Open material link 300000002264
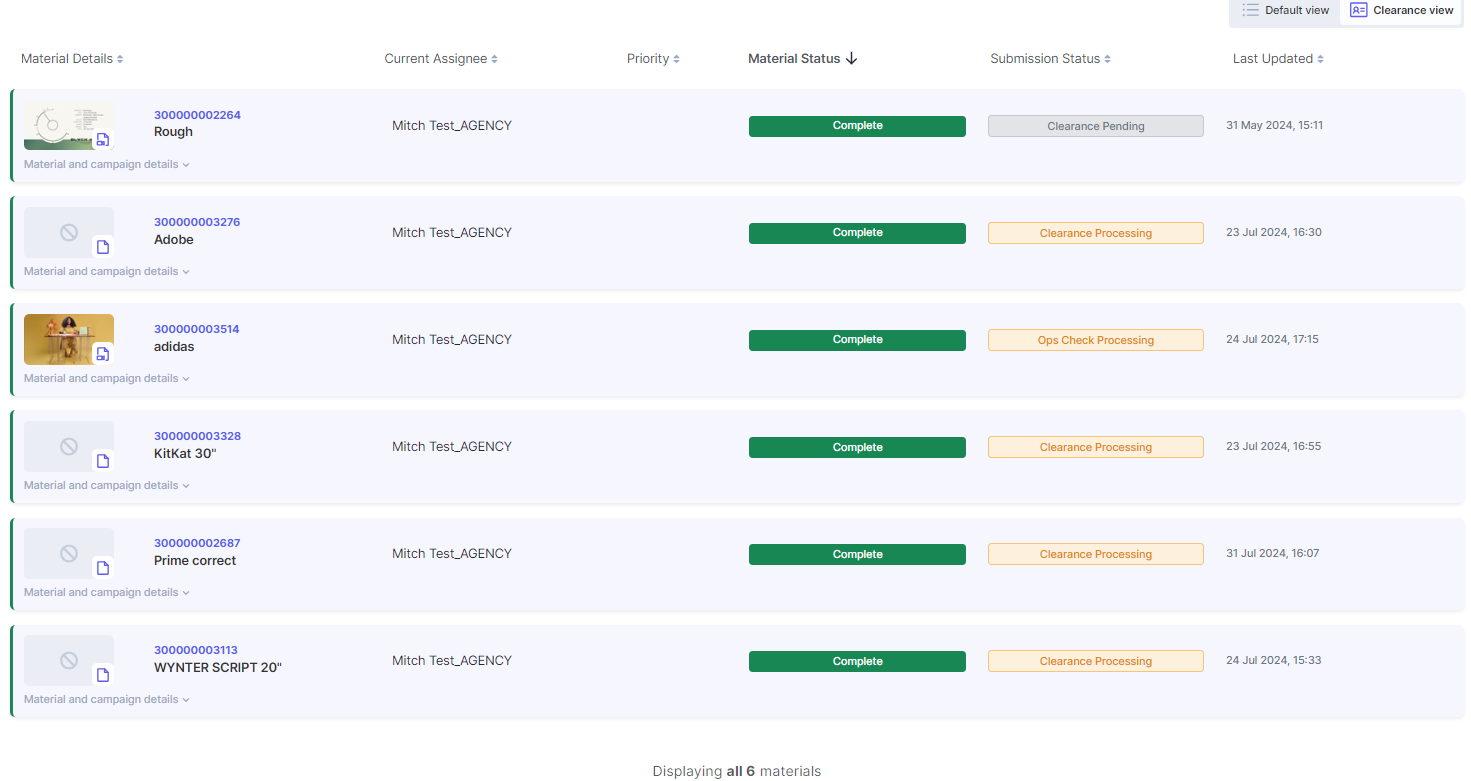This screenshot has width=1471, height=781. [197, 115]
